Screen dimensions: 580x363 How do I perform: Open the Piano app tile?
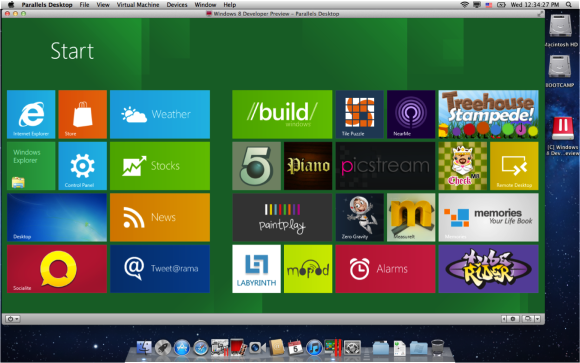coord(308,166)
